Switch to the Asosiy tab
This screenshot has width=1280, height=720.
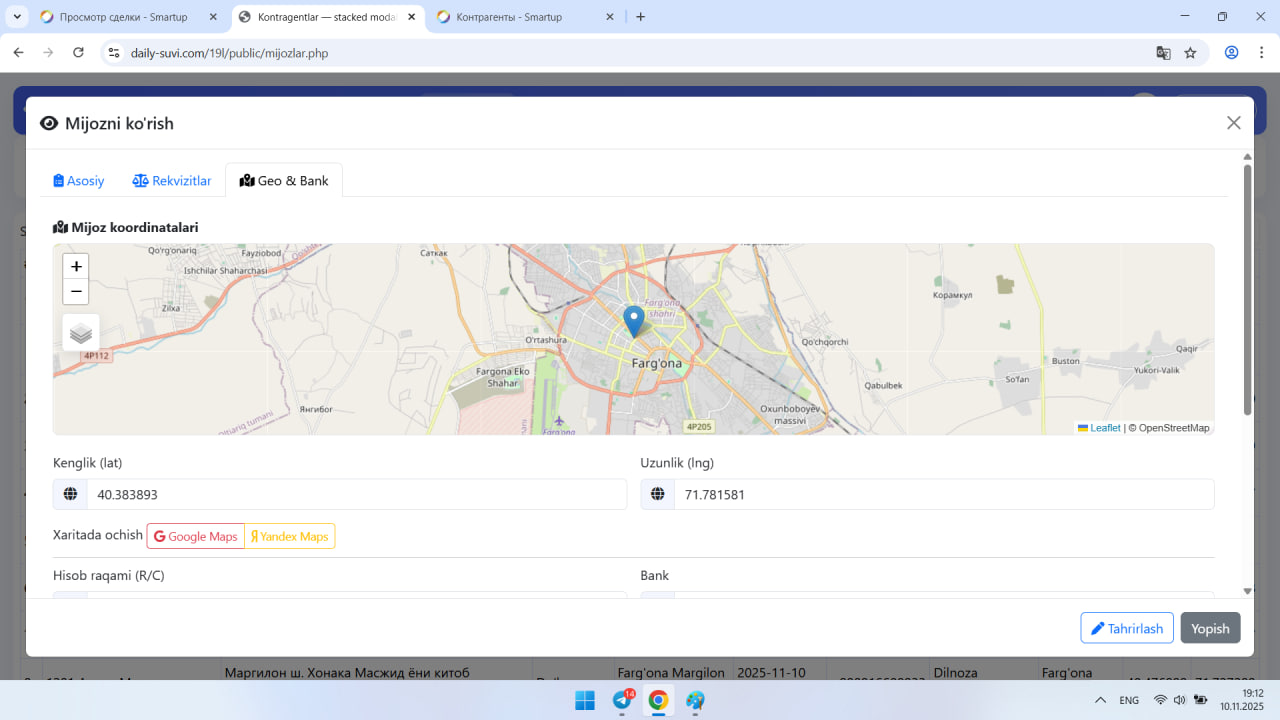pyautogui.click(x=79, y=181)
